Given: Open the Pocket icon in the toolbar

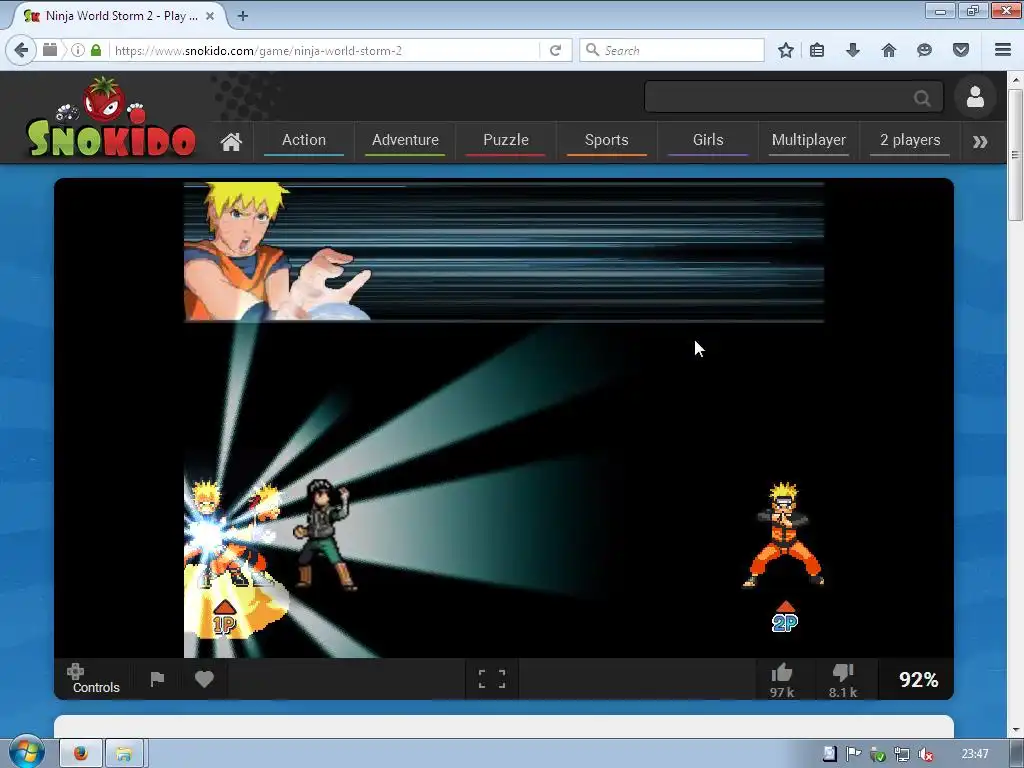Looking at the screenshot, I should (961, 50).
